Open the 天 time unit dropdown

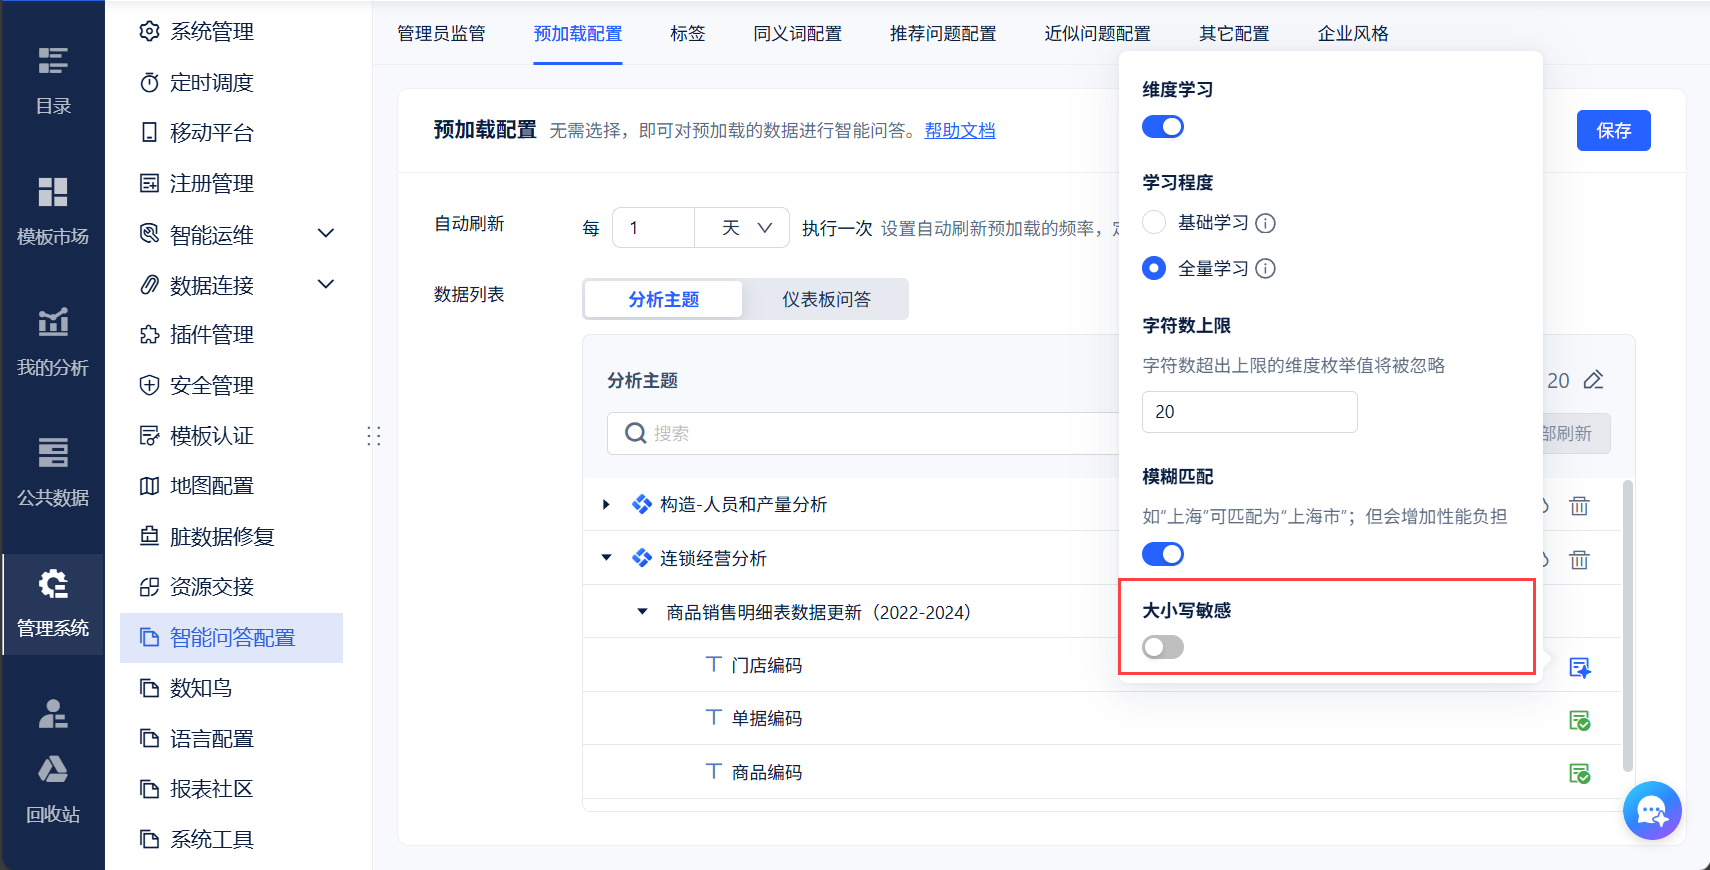pyautogui.click(x=746, y=228)
